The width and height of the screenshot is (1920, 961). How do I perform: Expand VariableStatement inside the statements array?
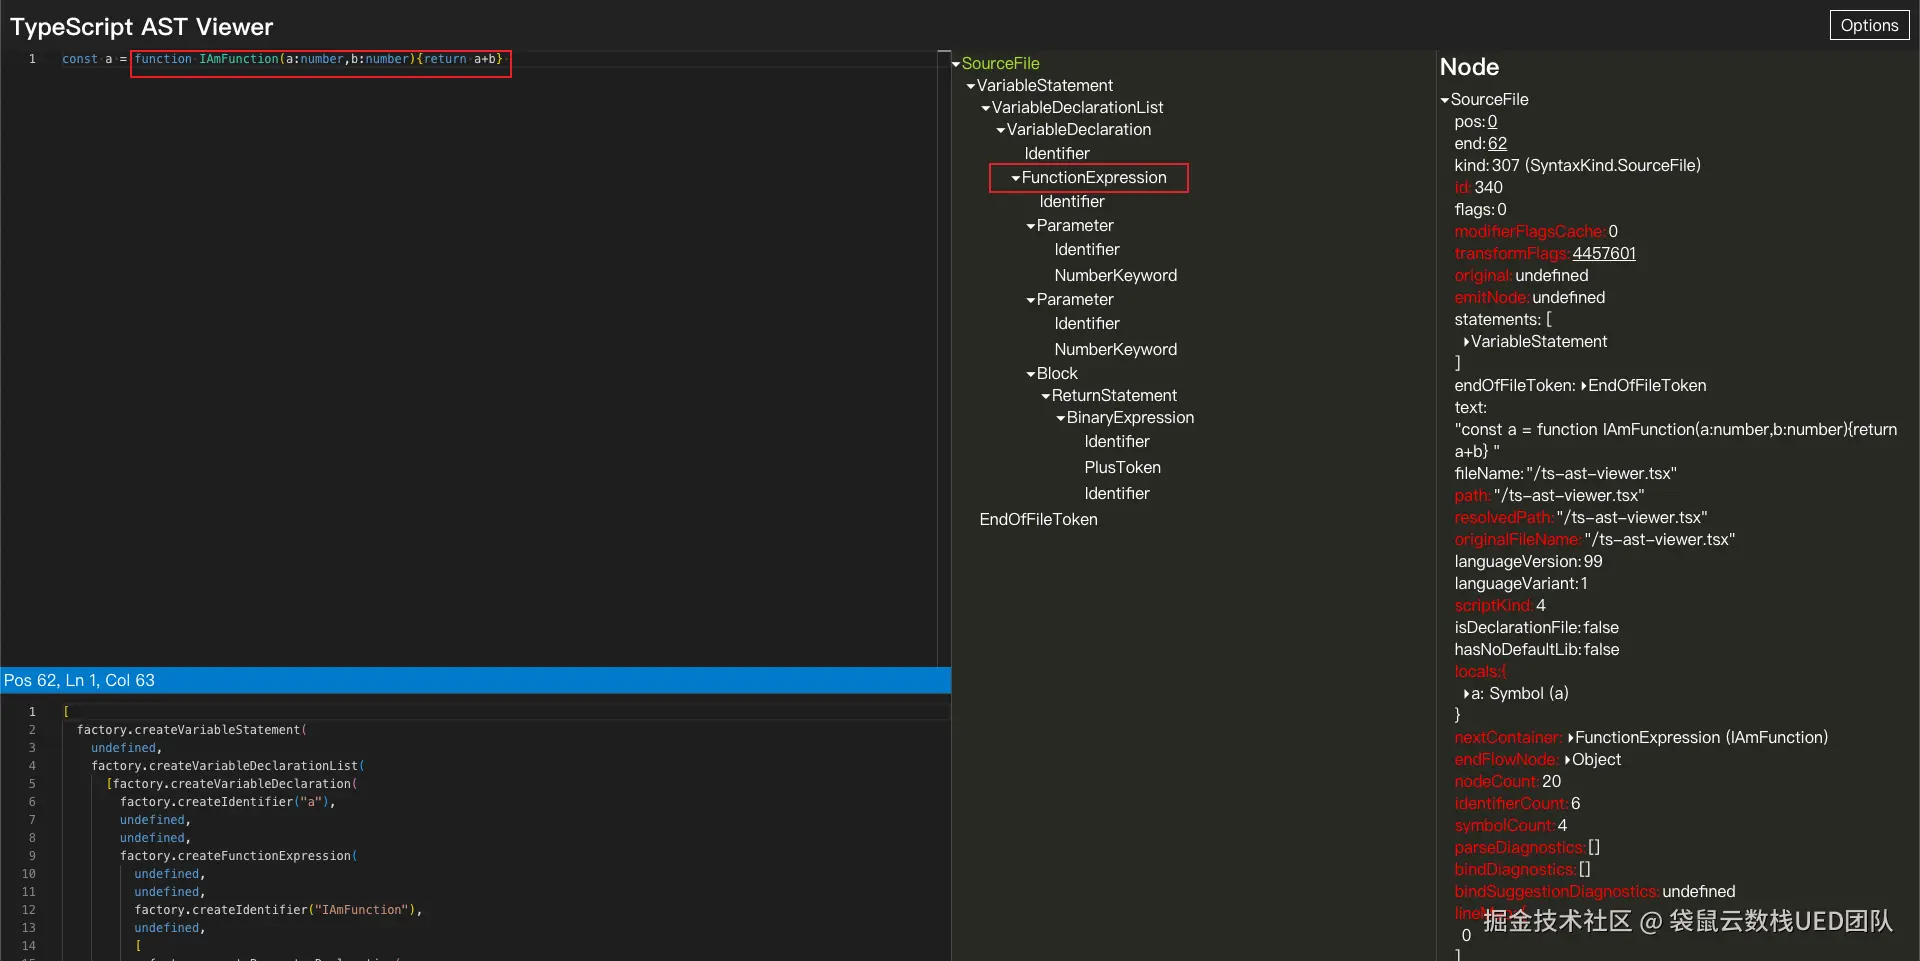pyautogui.click(x=1467, y=342)
